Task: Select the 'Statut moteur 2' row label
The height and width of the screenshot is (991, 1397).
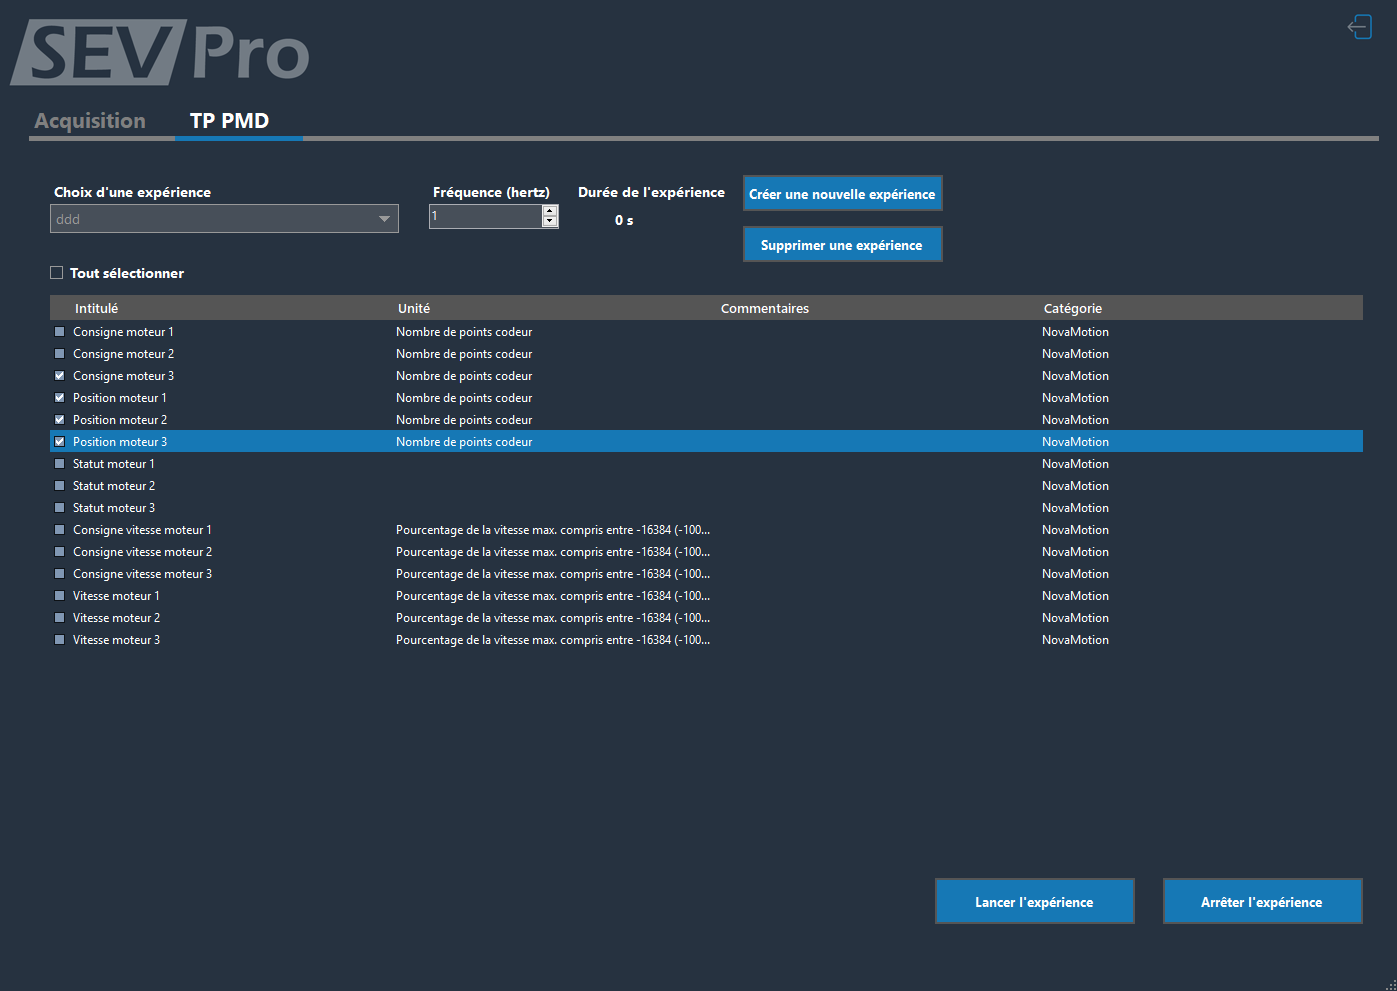Action: pos(114,486)
